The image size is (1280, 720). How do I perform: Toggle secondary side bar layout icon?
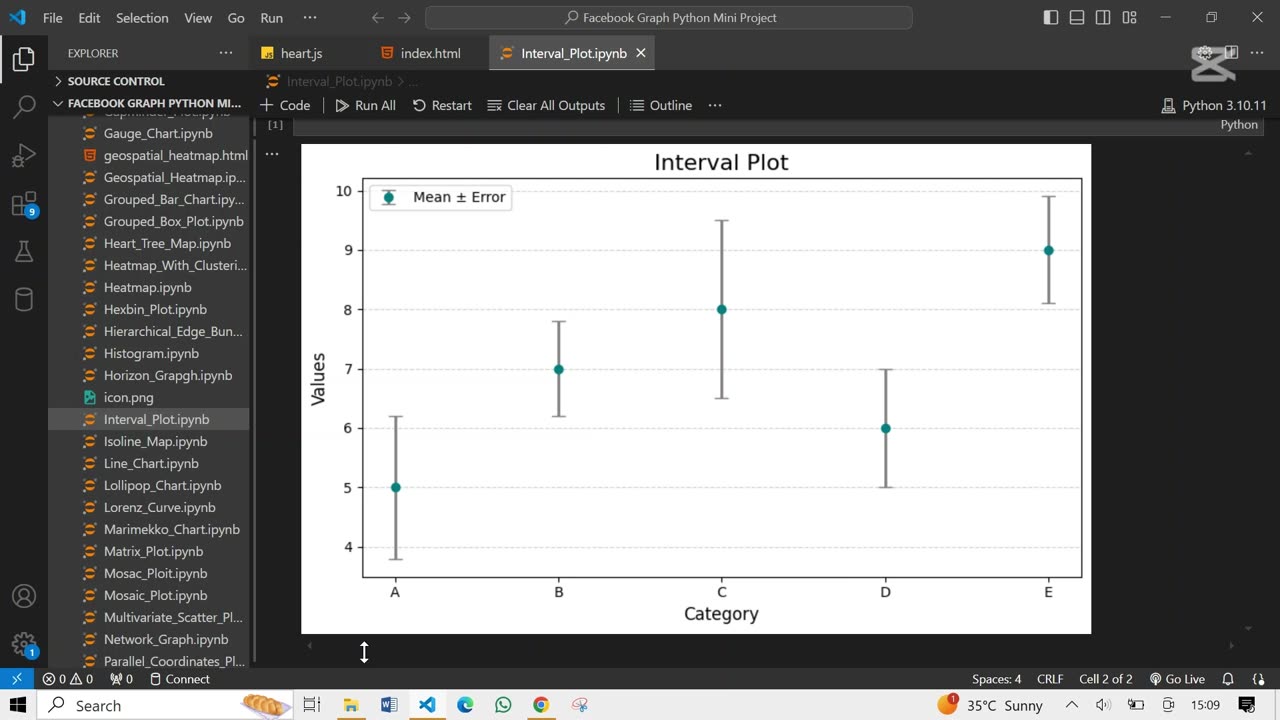[x=1103, y=18]
